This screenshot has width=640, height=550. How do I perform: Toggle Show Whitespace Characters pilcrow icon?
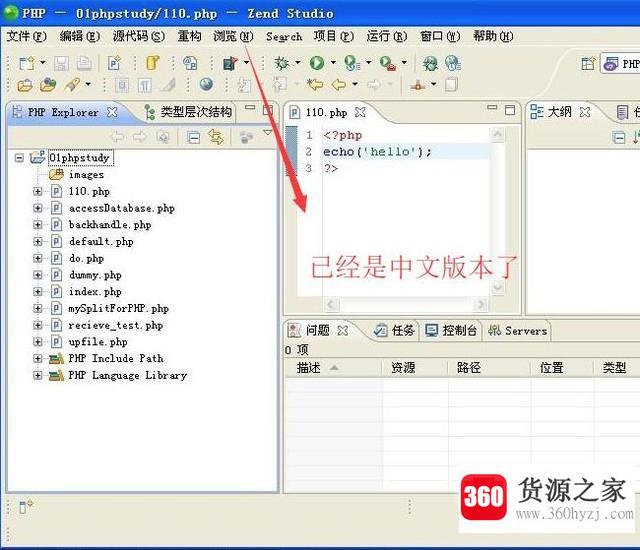(x=145, y=85)
